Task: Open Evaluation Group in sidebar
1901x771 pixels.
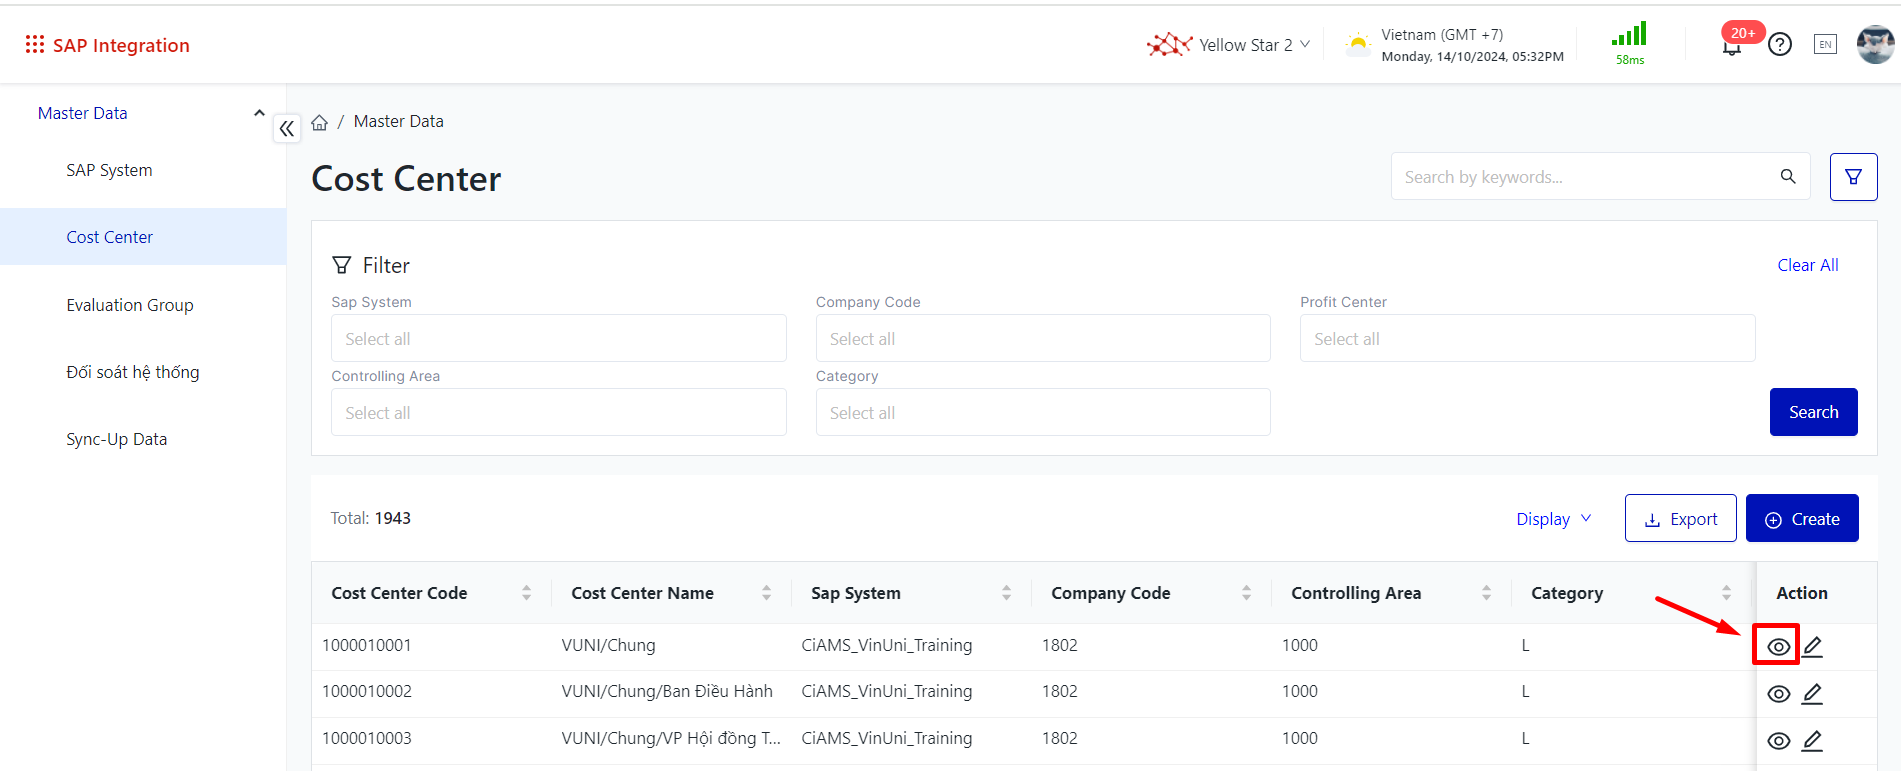Action: (x=130, y=305)
